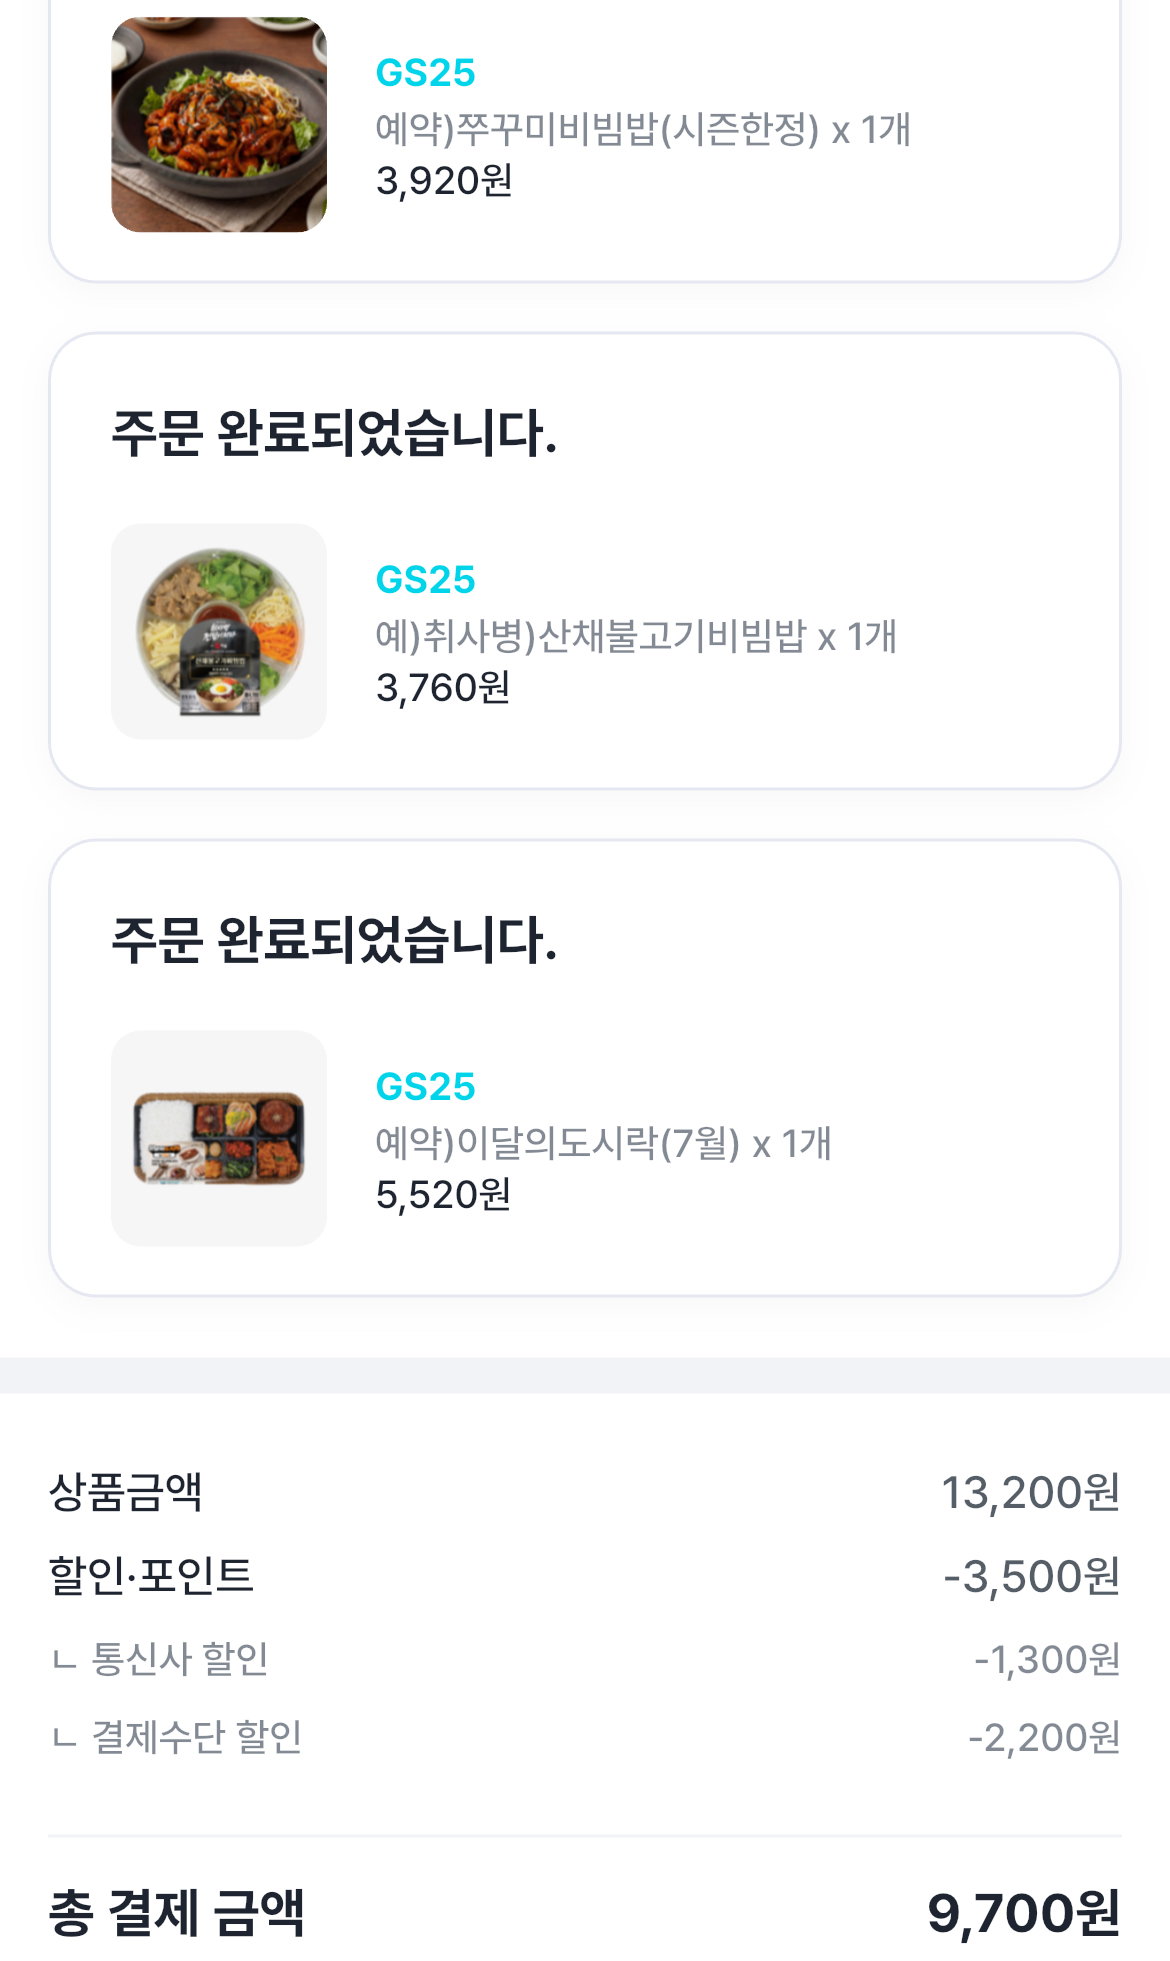Tap the 할인·포인트 row label
The height and width of the screenshot is (1961, 1170).
click(151, 1575)
